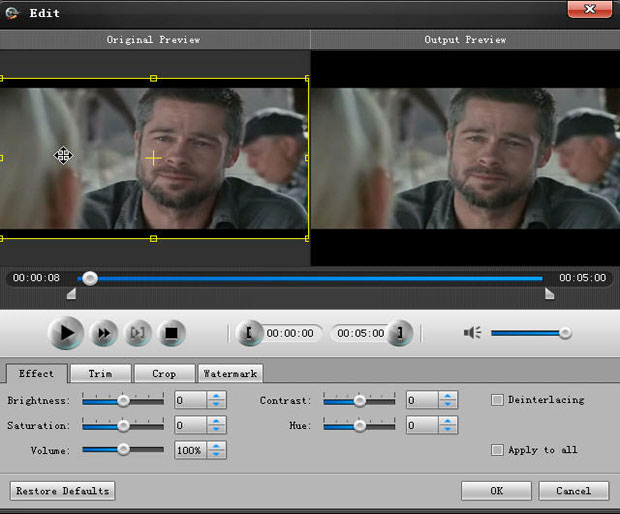This screenshot has height=514, width=620.
Task: Click the Volume effect slider knob
Action: click(x=123, y=450)
